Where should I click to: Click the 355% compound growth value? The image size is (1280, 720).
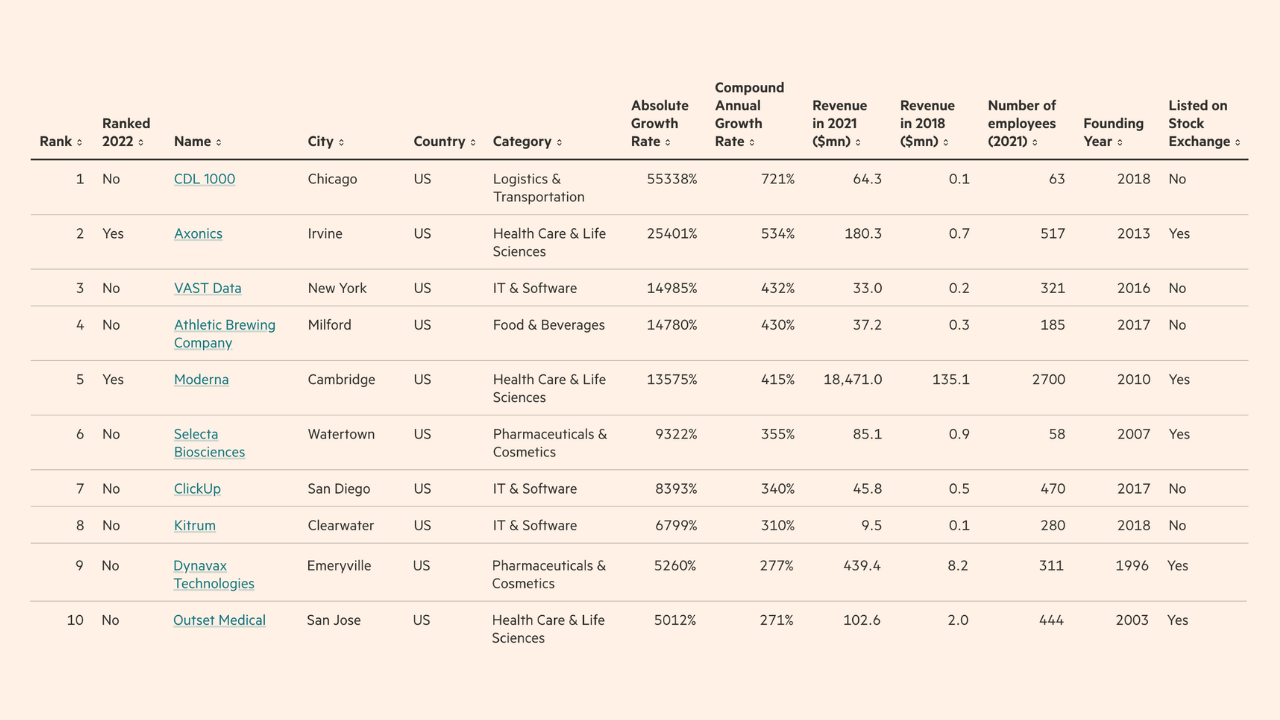(x=777, y=434)
